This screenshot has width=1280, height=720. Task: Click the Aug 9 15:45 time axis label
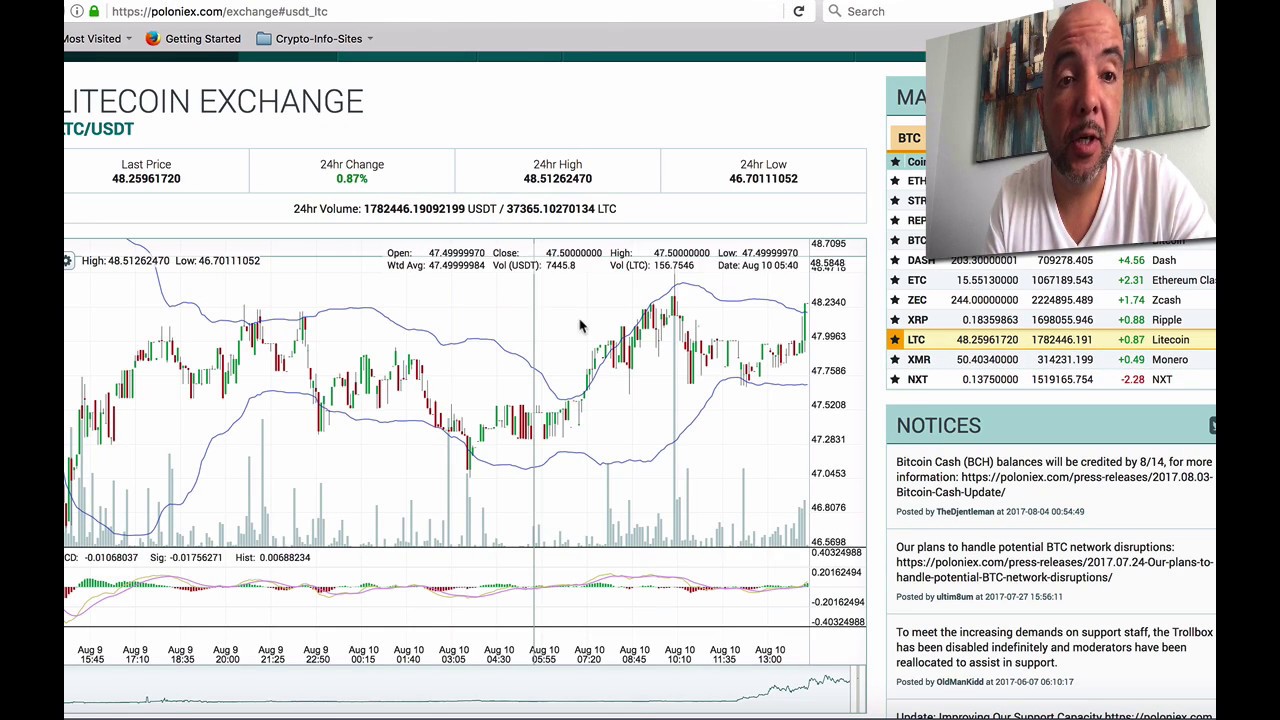[92, 654]
